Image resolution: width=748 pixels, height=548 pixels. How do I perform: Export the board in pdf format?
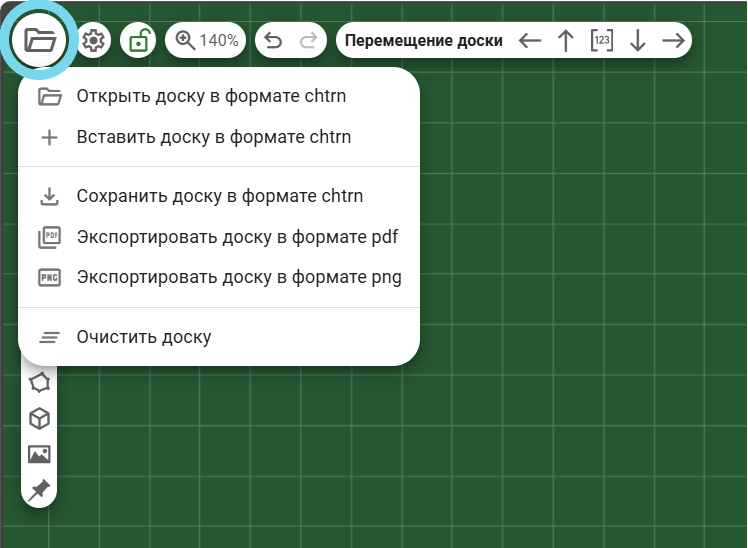click(x=237, y=237)
